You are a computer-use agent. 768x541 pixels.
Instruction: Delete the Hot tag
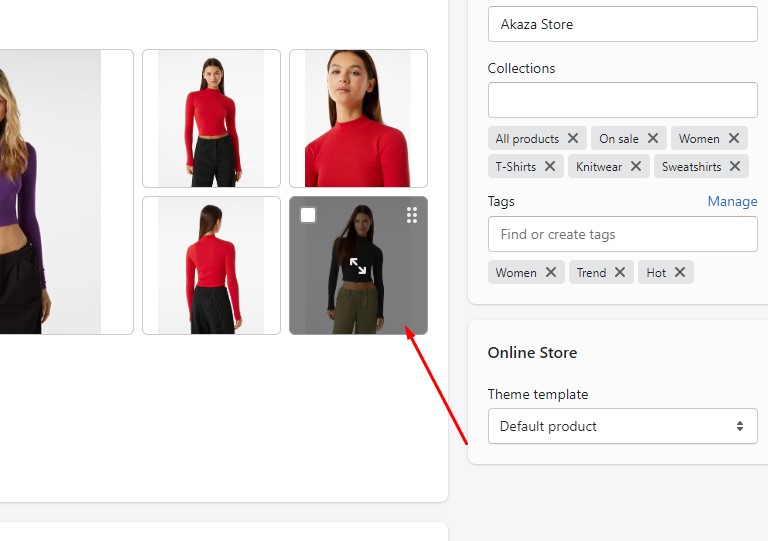pos(680,272)
